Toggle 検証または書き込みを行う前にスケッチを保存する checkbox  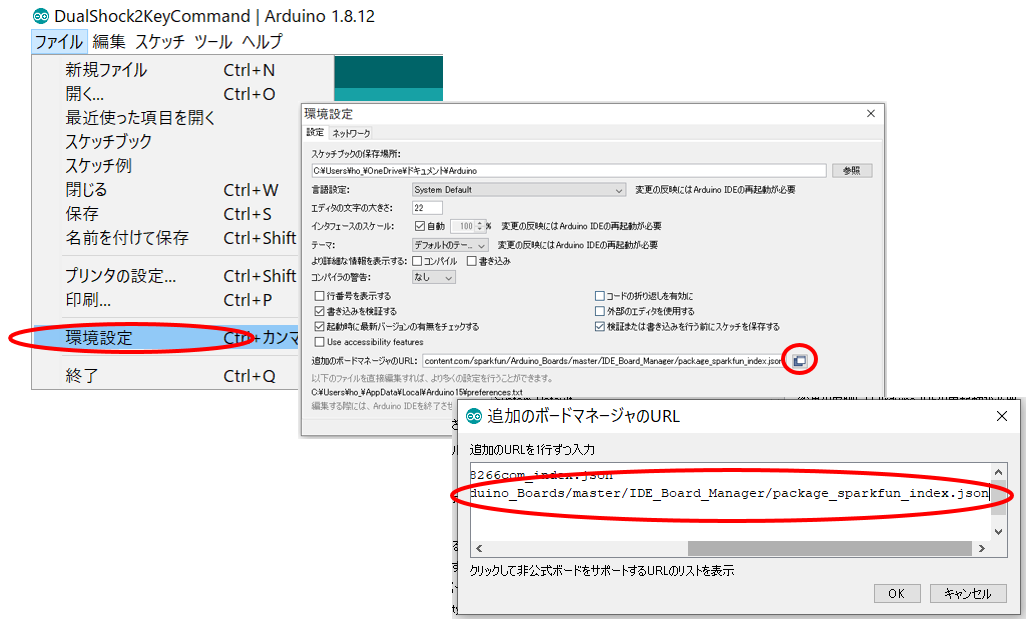(x=599, y=326)
